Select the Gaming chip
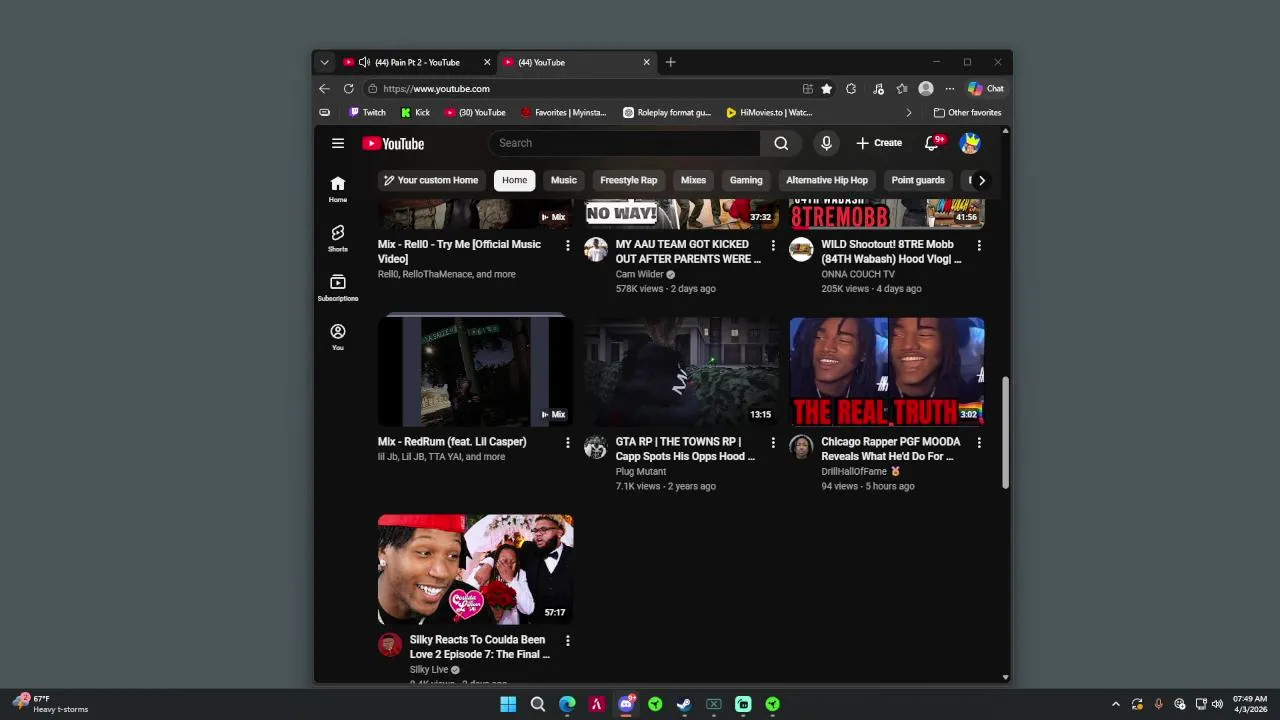 (x=746, y=180)
